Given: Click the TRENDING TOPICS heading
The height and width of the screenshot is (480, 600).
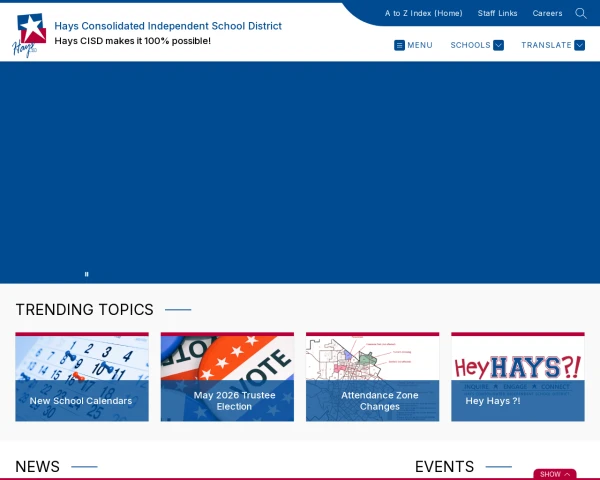Looking at the screenshot, I should pyautogui.click(x=85, y=309).
